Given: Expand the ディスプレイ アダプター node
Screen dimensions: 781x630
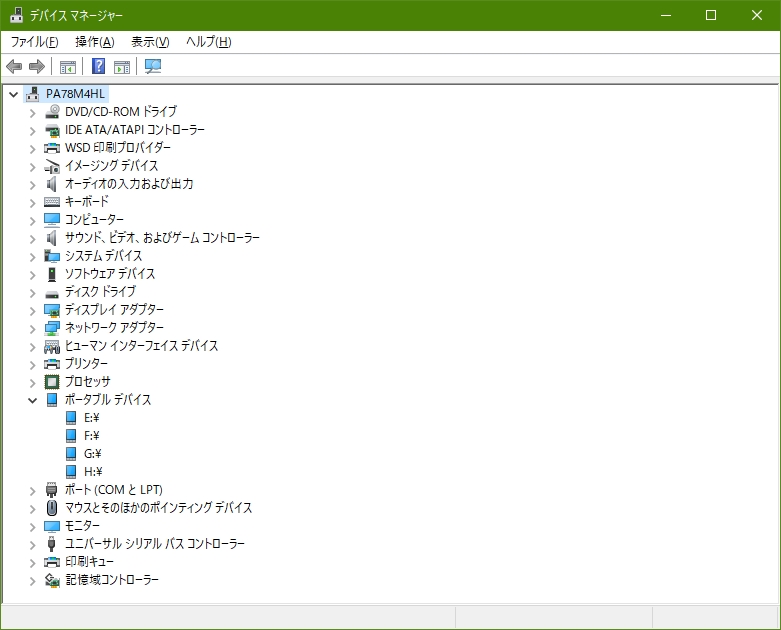Looking at the screenshot, I should point(32,311).
